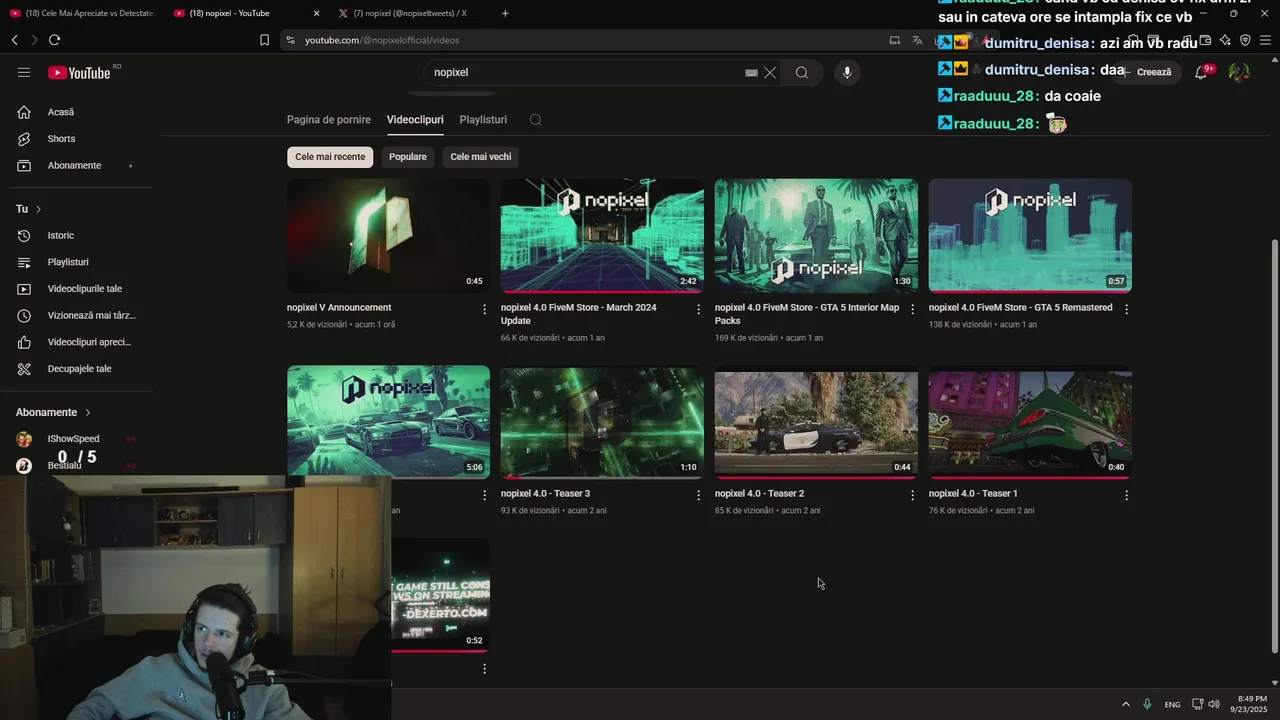Clear the nopixel search query
The image size is (1280, 720).
click(770, 73)
